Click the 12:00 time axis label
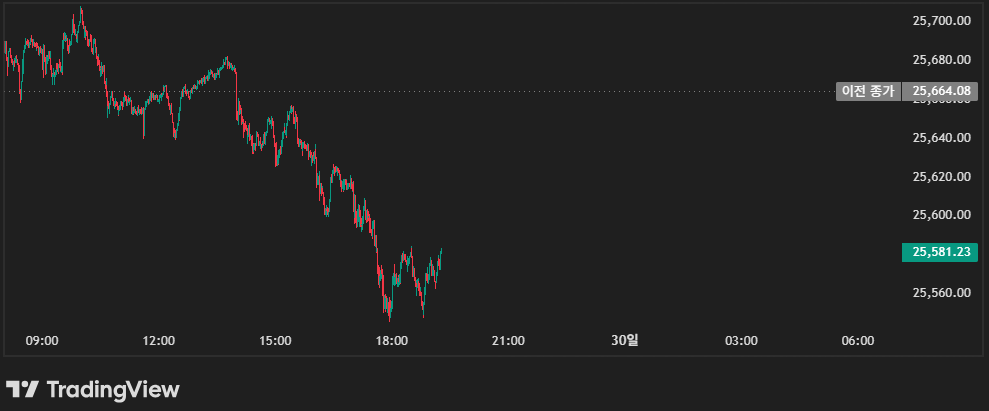This screenshot has width=989, height=411. [x=159, y=341]
